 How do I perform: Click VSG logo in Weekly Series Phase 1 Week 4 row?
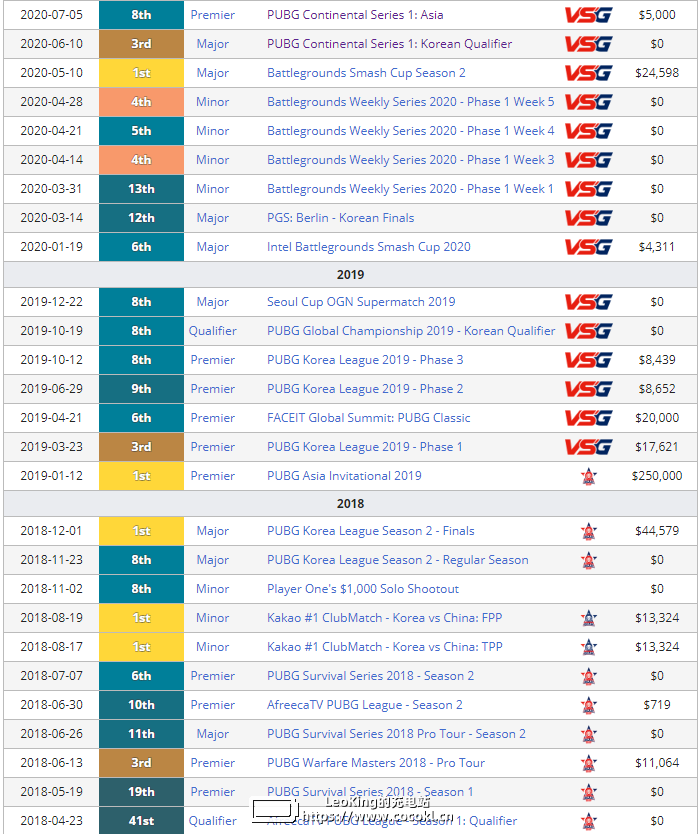tap(588, 131)
